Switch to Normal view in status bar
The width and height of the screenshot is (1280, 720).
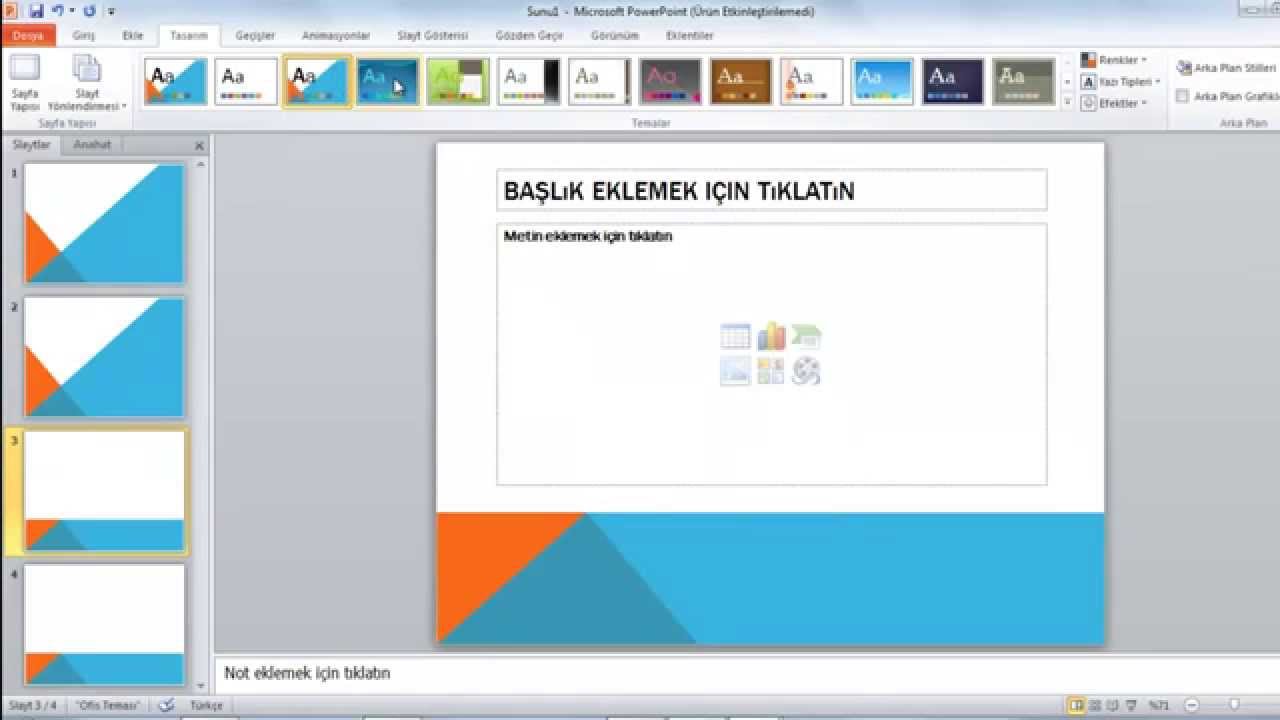click(x=1076, y=705)
